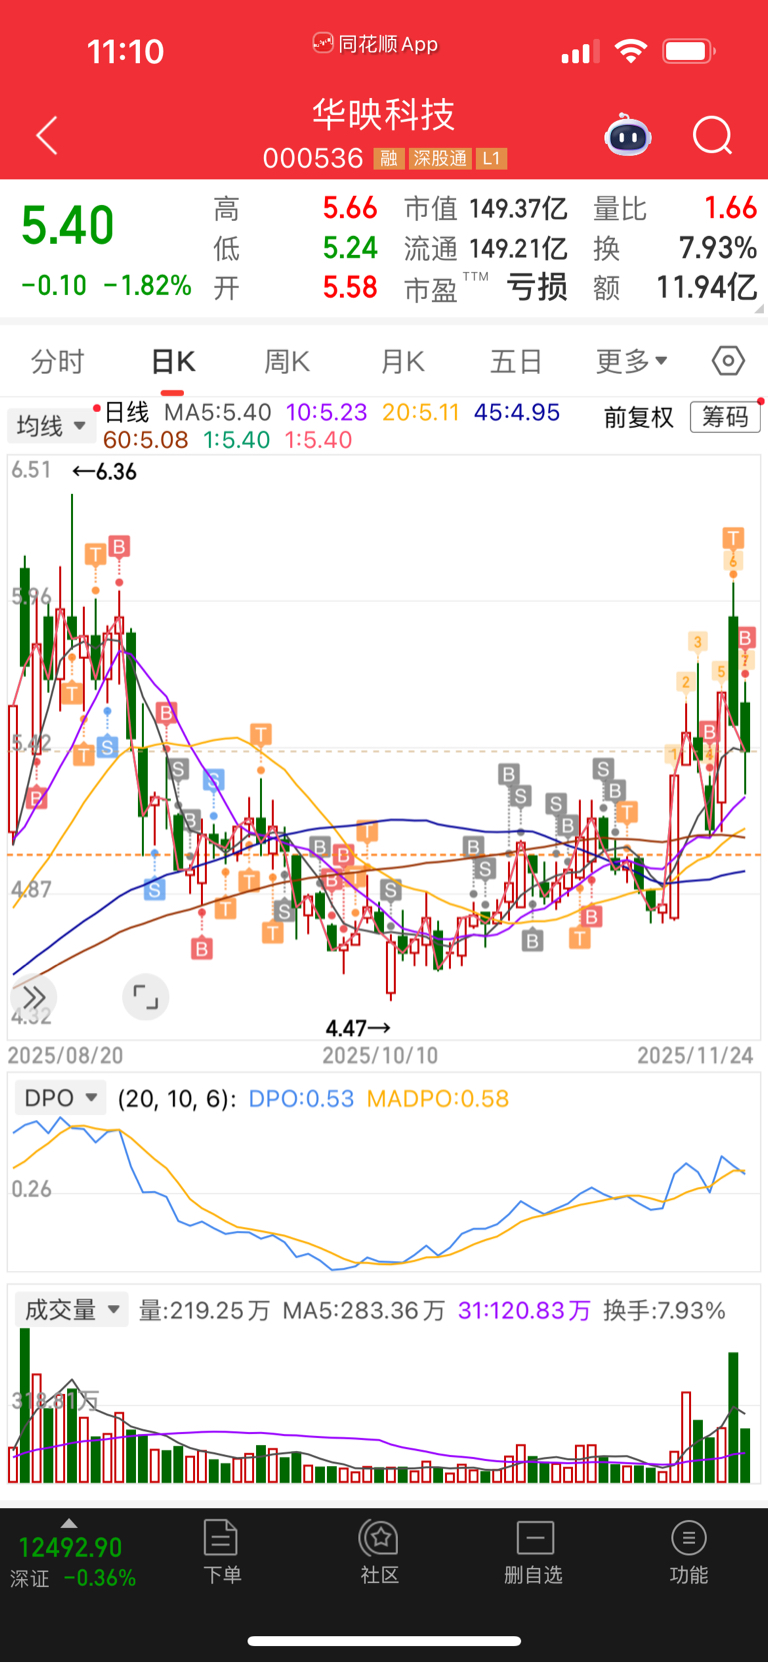The width and height of the screenshot is (768, 1663).
Task: Open 功能 functions menu icon
Action: (x=688, y=1552)
